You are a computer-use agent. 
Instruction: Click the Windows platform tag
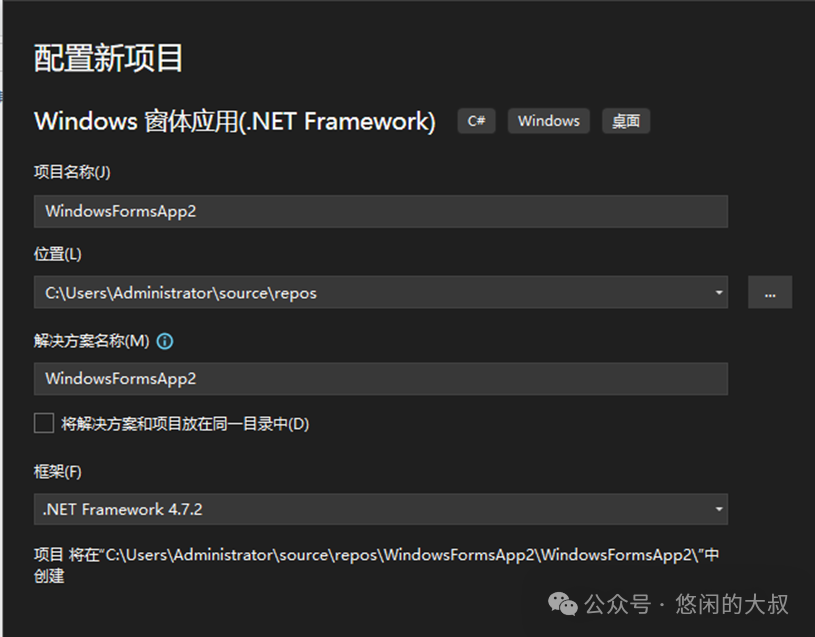tap(548, 121)
